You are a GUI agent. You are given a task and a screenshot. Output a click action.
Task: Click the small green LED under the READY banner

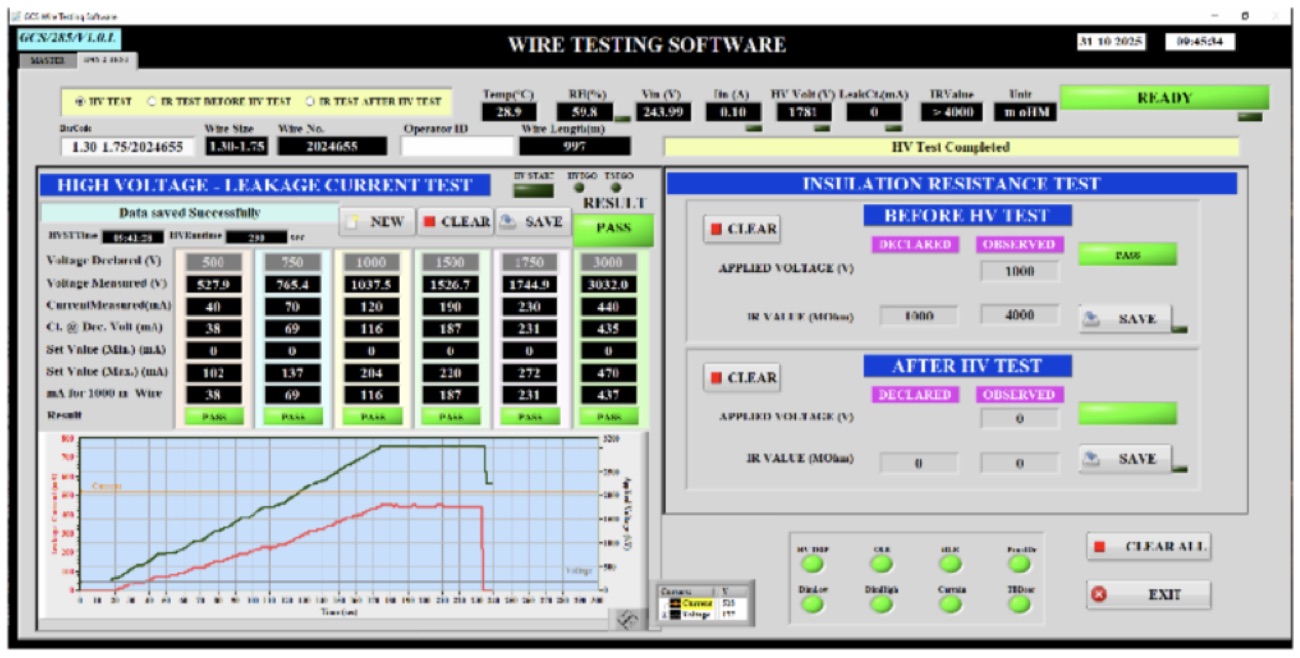point(1250,117)
